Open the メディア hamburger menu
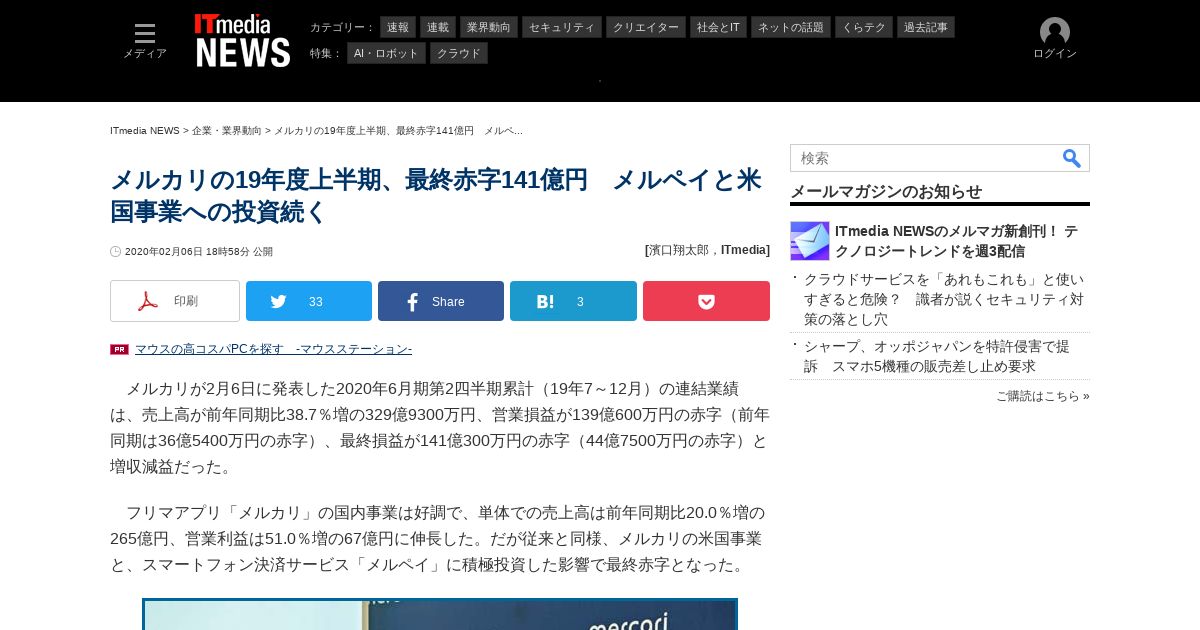 (x=145, y=41)
